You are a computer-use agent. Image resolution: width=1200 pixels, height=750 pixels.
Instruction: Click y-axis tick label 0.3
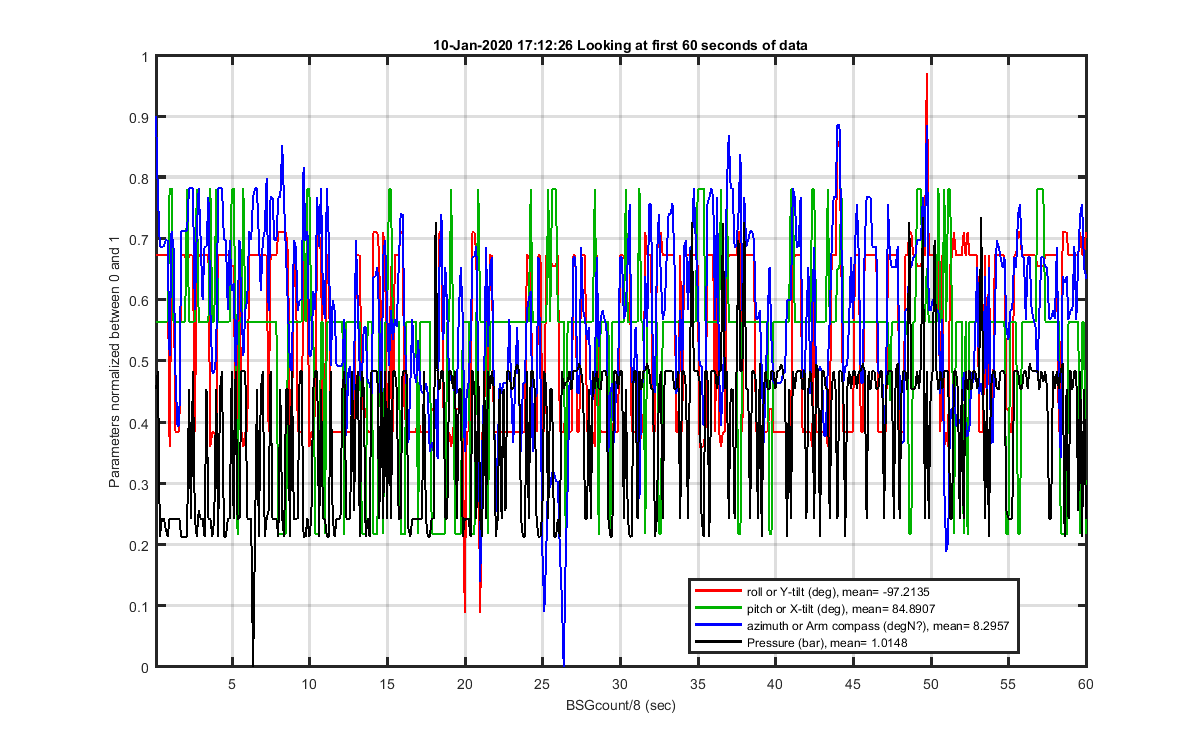139,484
